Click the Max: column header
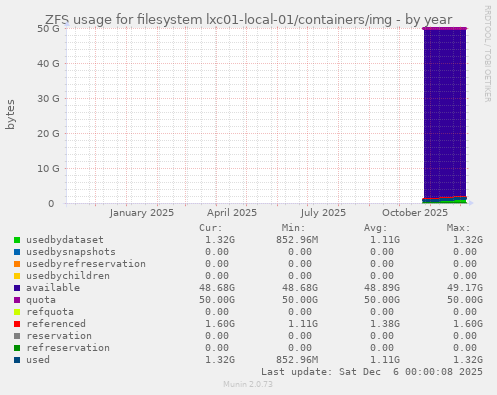This screenshot has width=497, height=395. tap(458, 228)
